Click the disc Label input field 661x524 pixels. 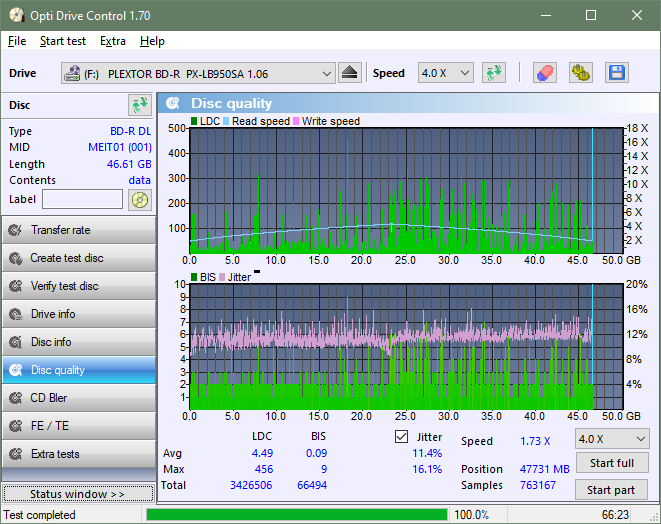point(83,199)
